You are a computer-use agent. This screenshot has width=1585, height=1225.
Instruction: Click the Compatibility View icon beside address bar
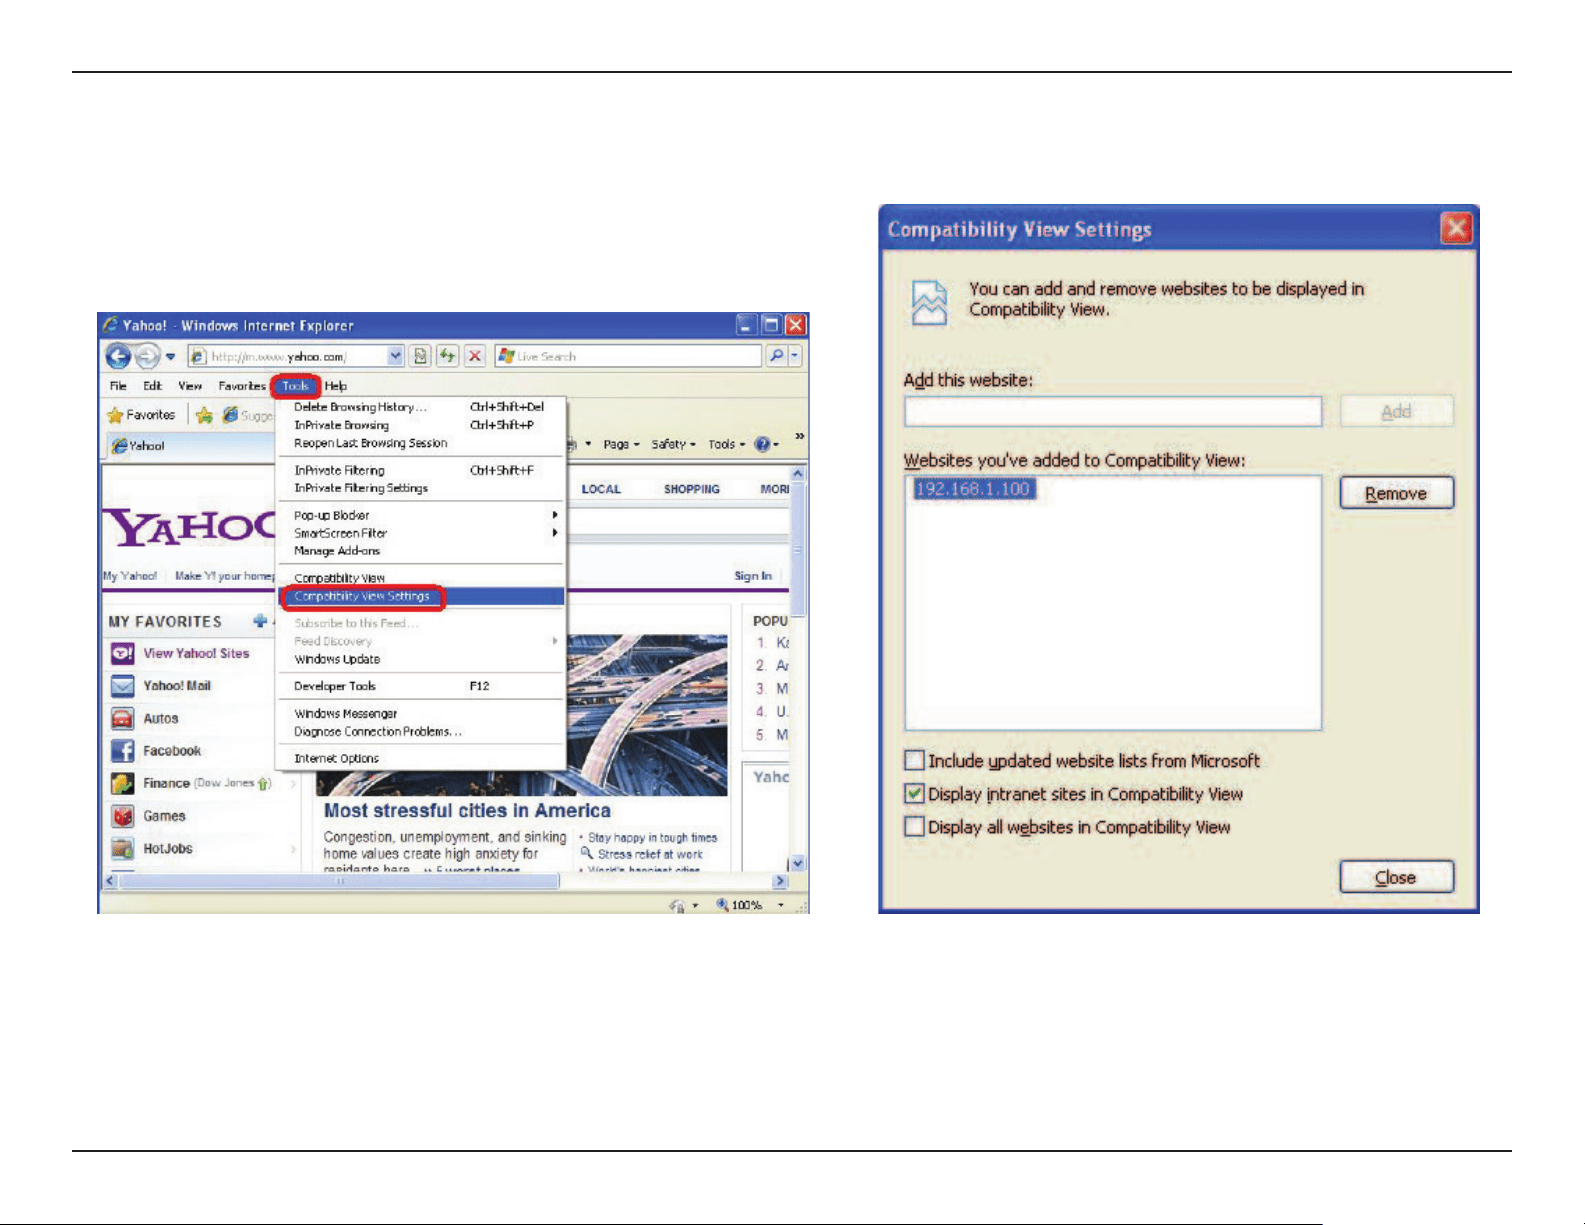(421, 356)
